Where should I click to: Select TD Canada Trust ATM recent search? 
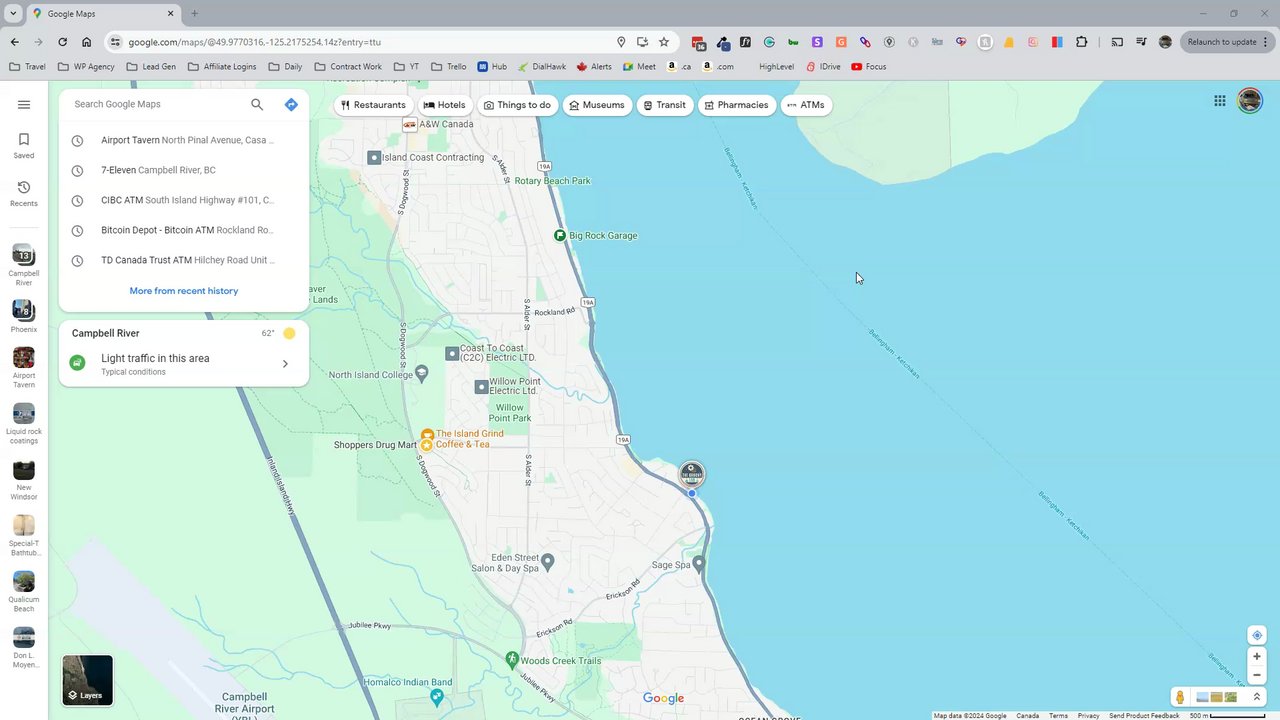(x=184, y=260)
